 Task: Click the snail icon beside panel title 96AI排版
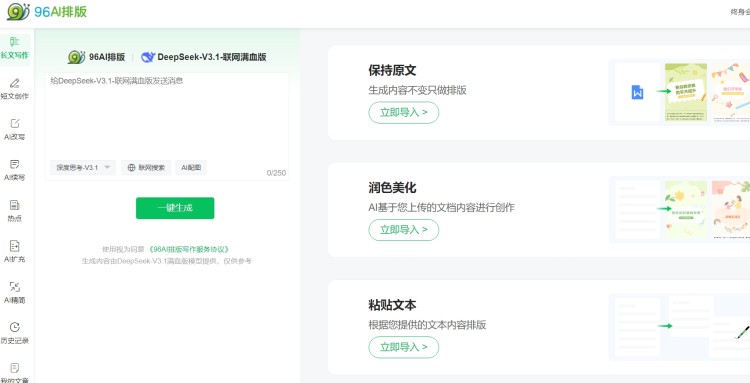(x=77, y=57)
